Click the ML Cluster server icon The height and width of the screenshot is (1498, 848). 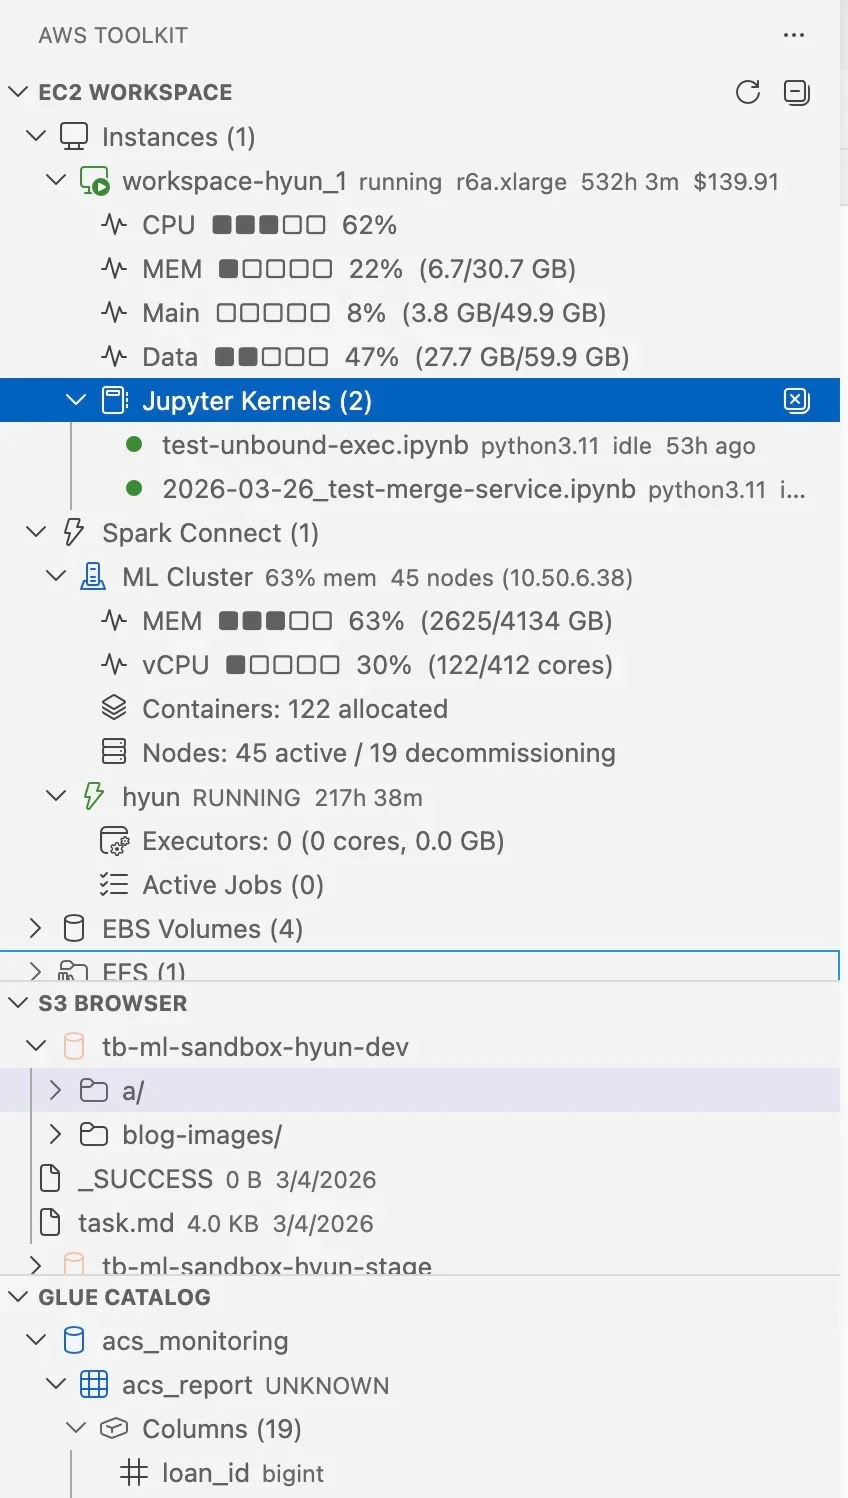point(93,577)
